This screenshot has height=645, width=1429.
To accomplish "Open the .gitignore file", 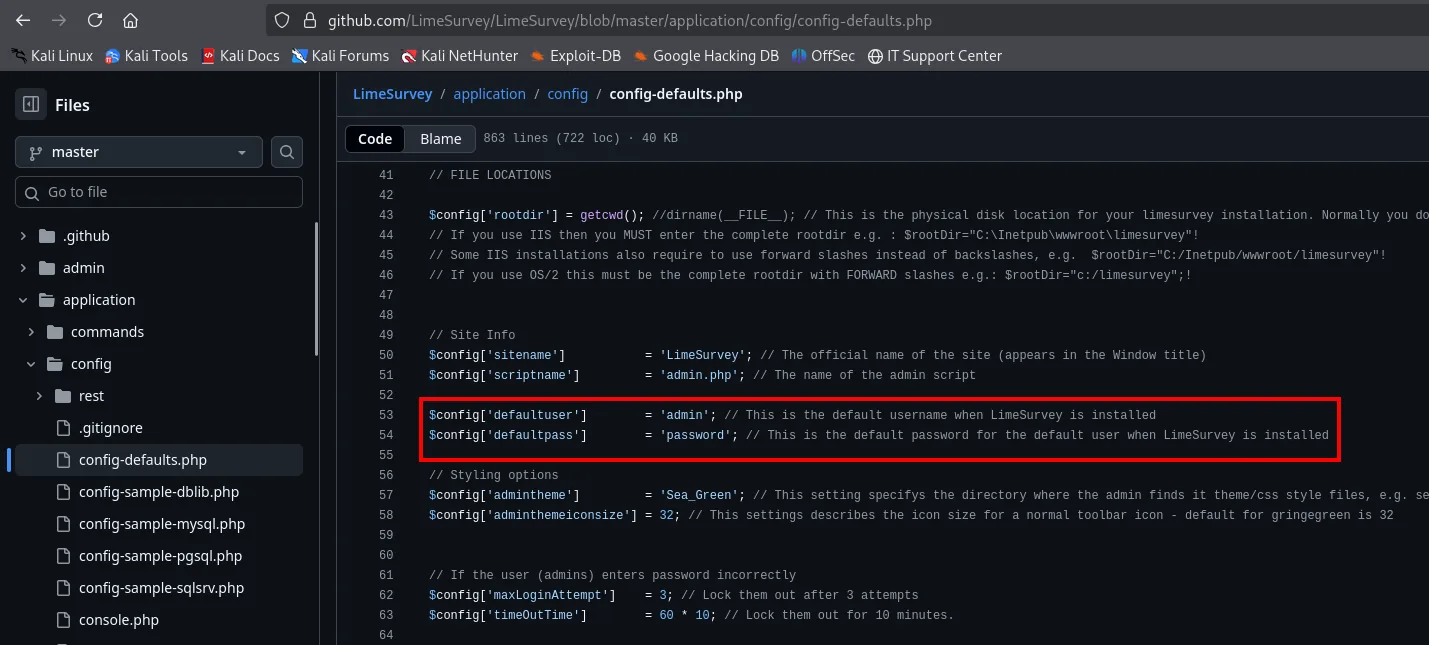I will coord(110,428).
